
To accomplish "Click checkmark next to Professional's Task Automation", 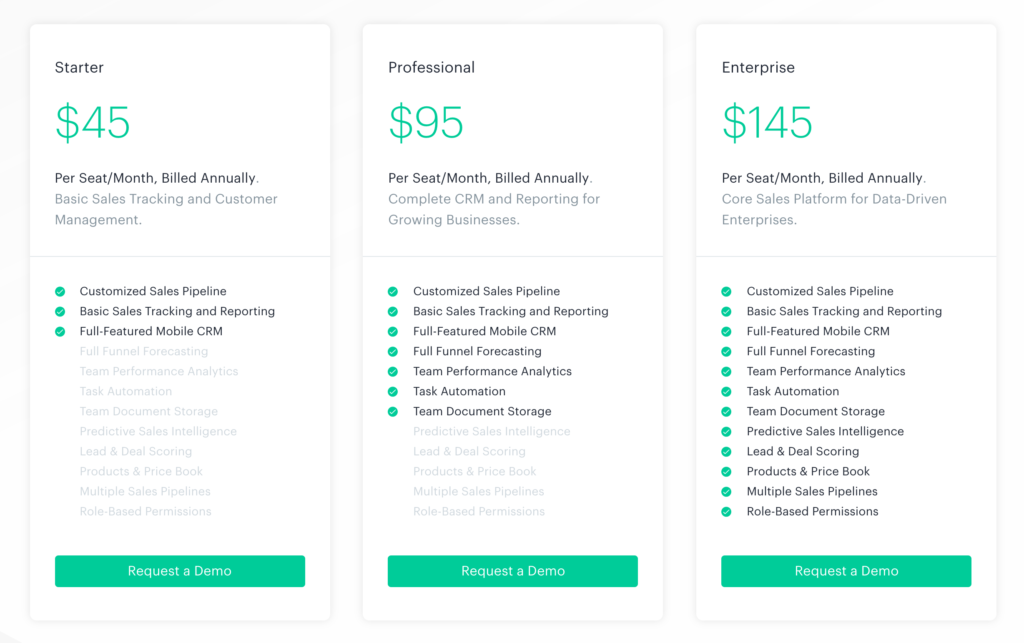I will [x=392, y=392].
